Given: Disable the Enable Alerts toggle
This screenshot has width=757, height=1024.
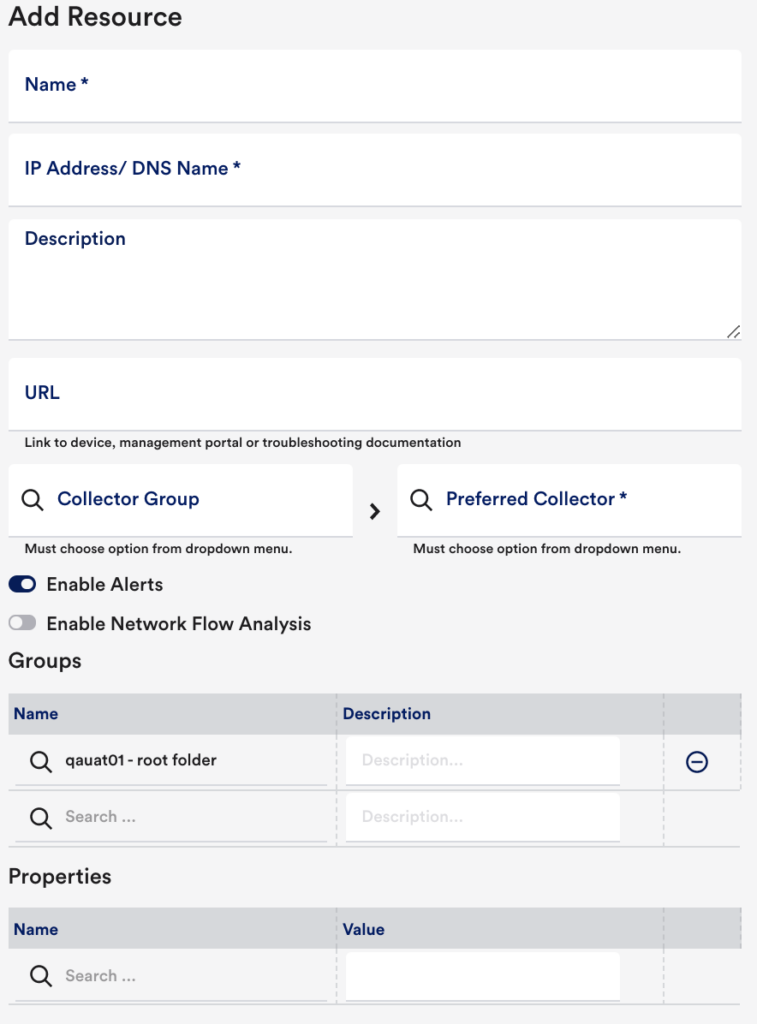Looking at the screenshot, I should [x=22, y=584].
